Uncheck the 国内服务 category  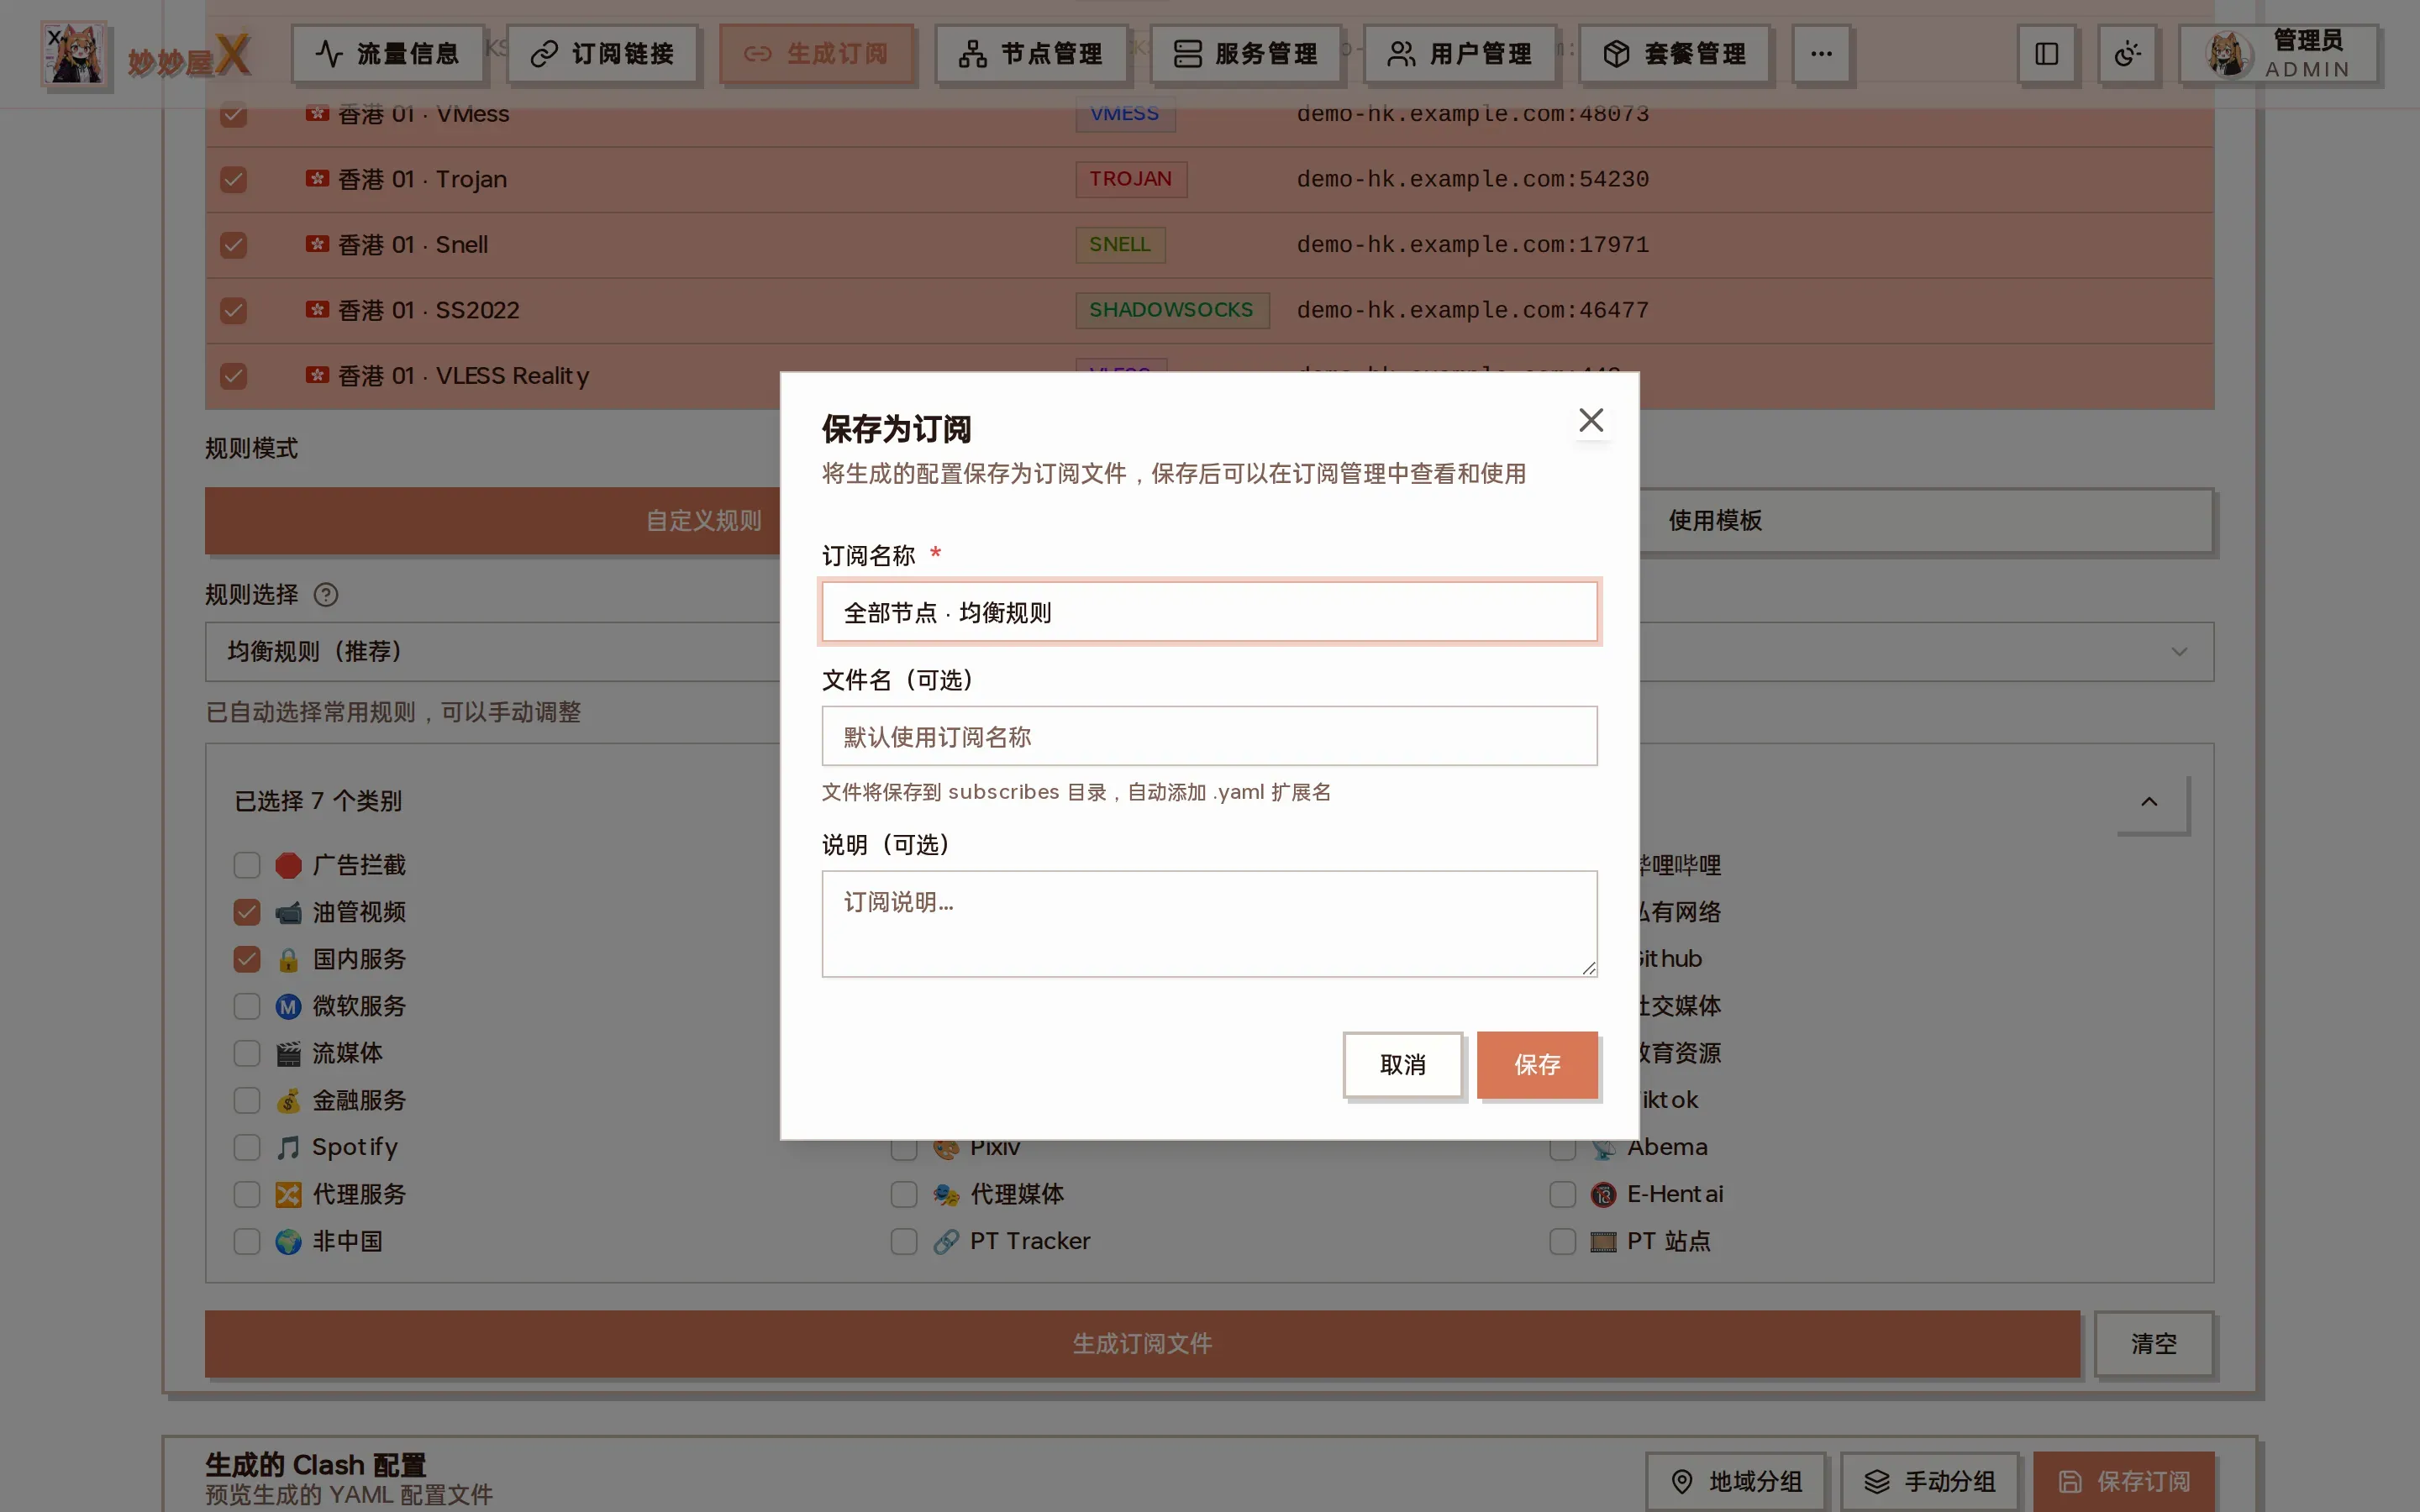(247, 959)
